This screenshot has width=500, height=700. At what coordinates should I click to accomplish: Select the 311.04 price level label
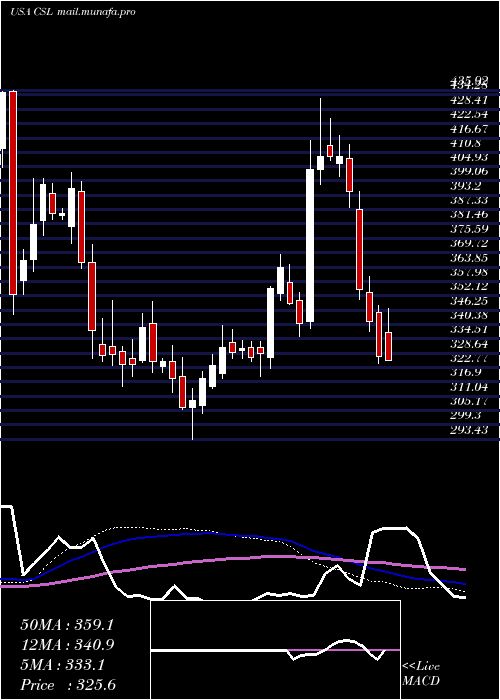pos(468,387)
